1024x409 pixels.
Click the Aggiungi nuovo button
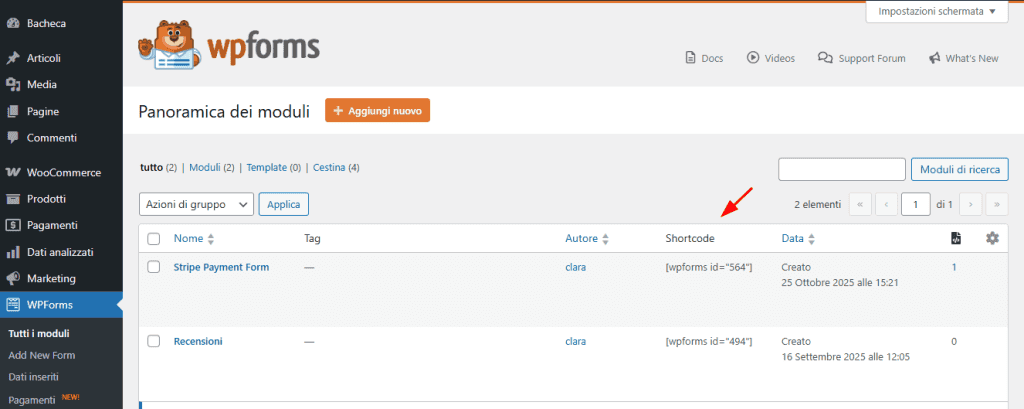pos(377,110)
